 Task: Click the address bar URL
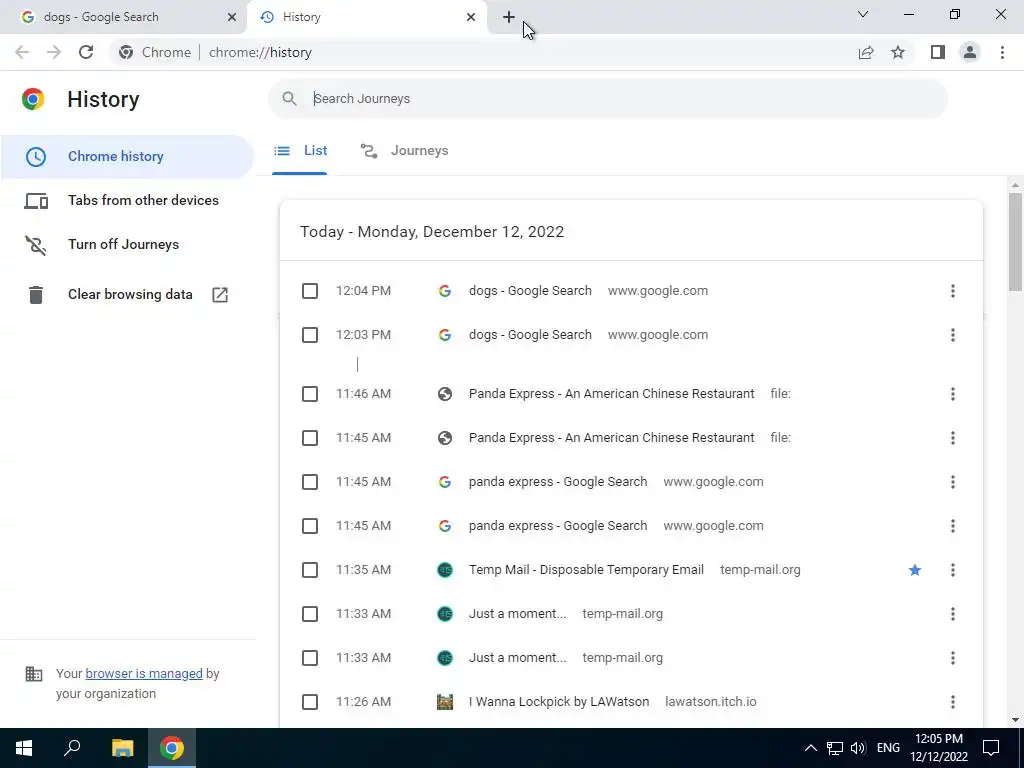point(260,52)
